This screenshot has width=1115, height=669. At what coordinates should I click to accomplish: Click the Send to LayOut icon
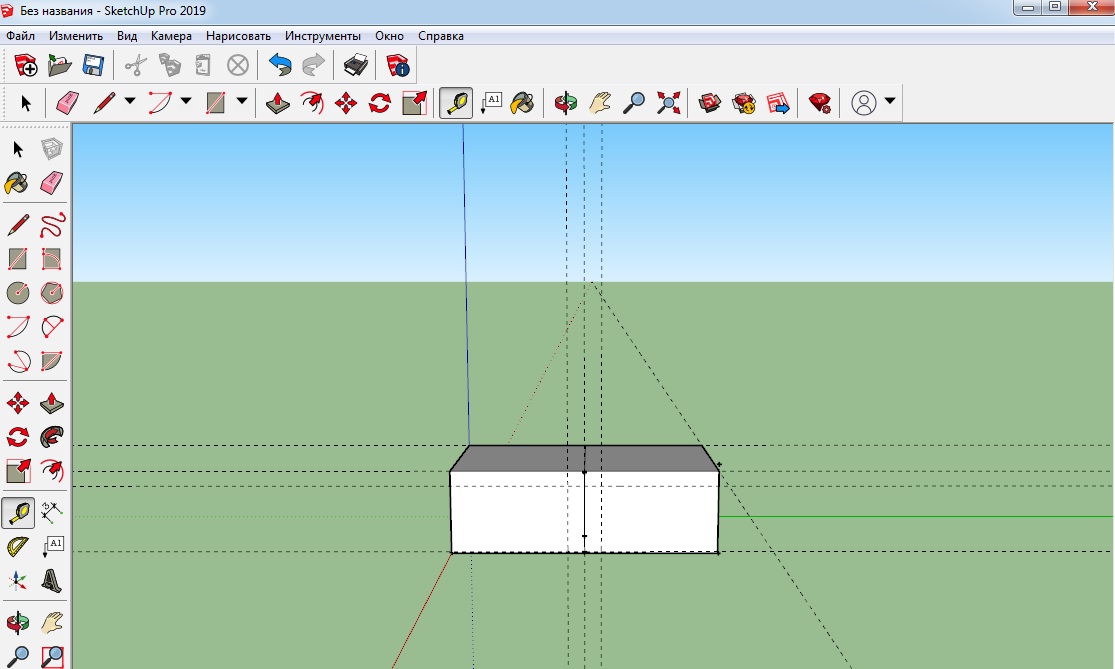coord(778,103)
